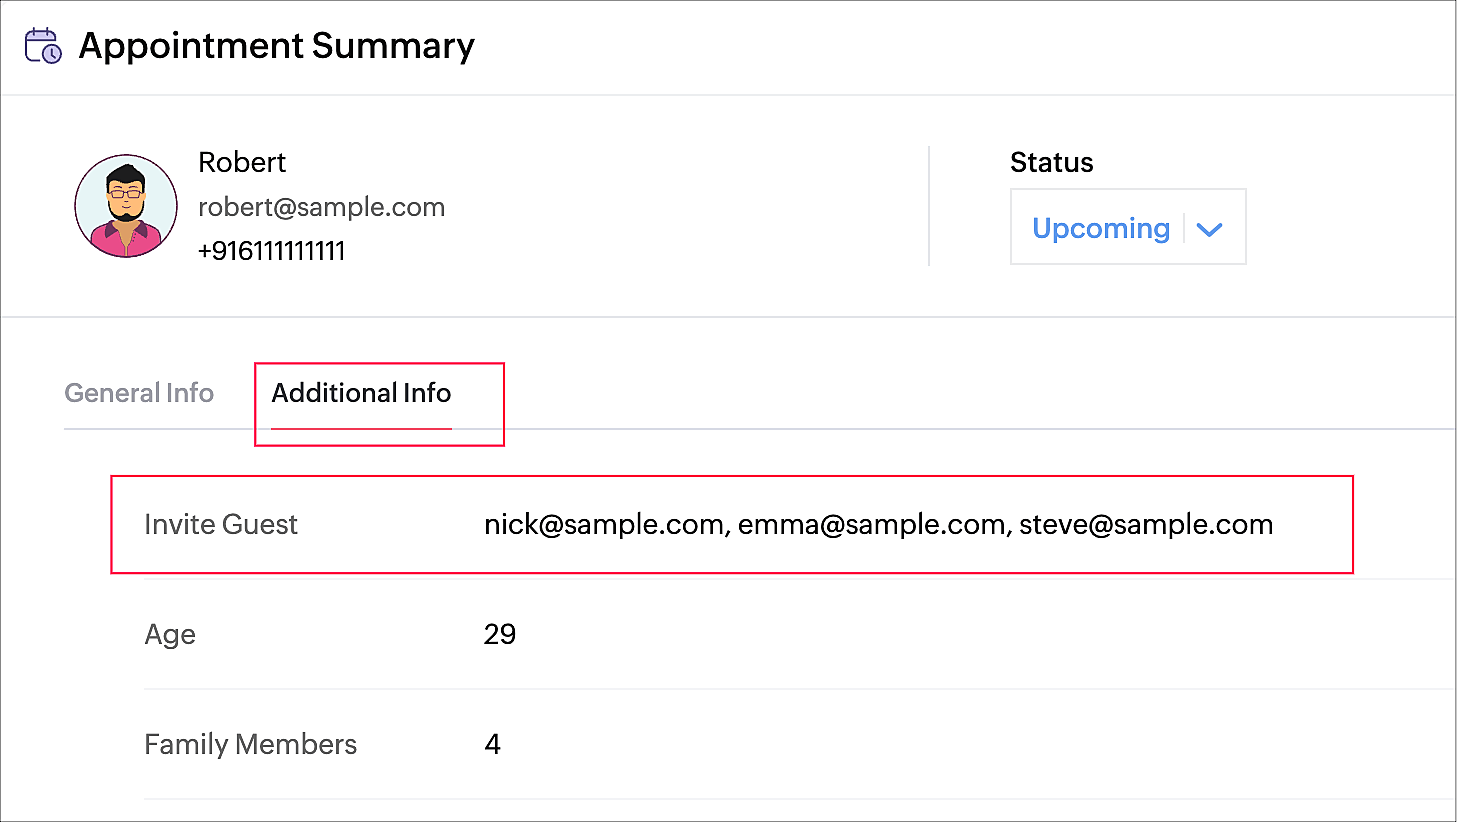Image resolution: width=1457 pixels, height=822 pixels.
Task: Click the appointment calendar clock icon
Action: (43, 46)
